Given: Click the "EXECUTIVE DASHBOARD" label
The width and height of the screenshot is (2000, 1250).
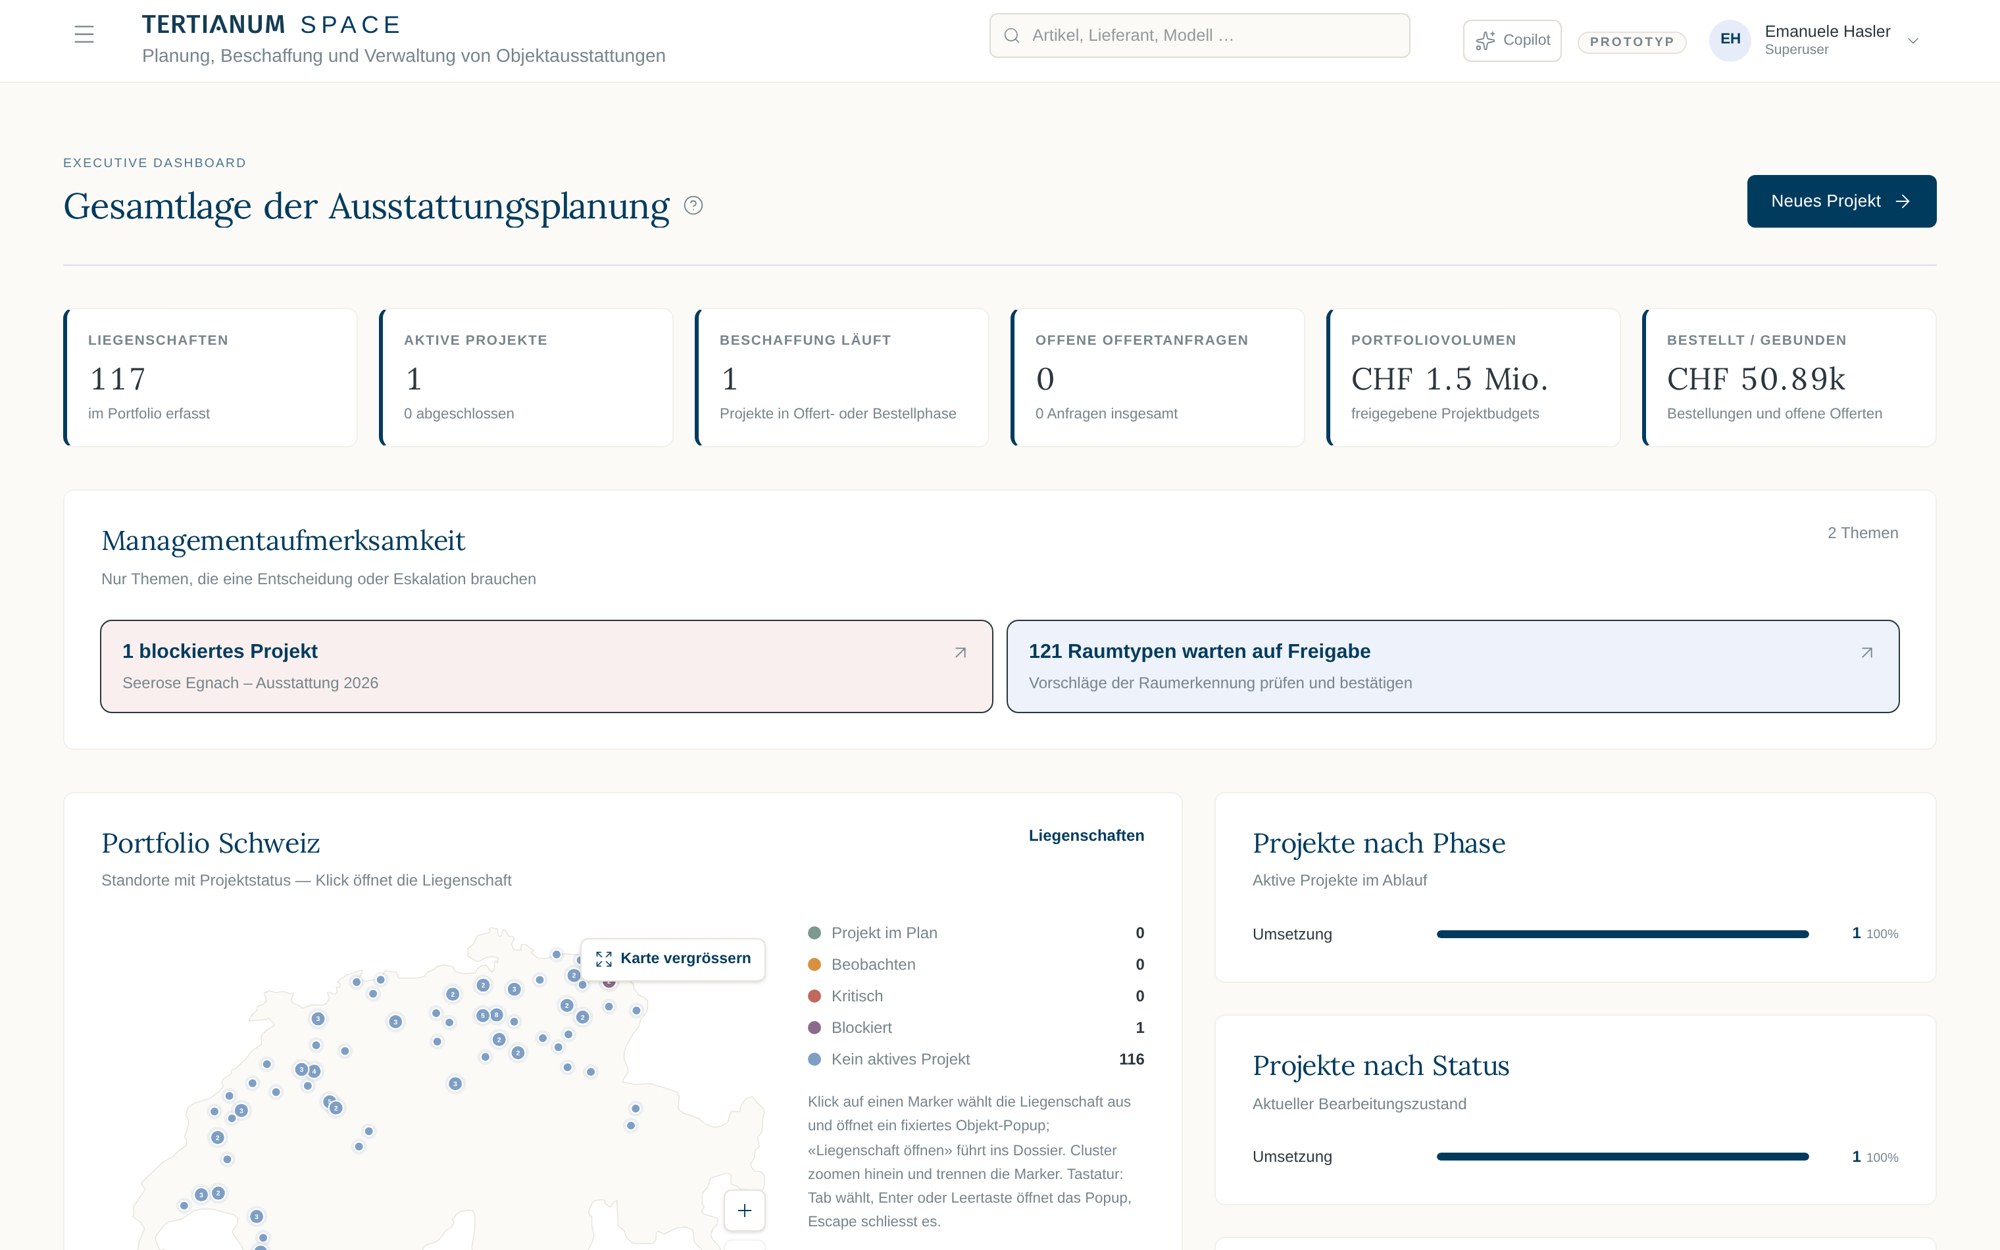Looking at the screenshot, I should [x=154, y=163].
